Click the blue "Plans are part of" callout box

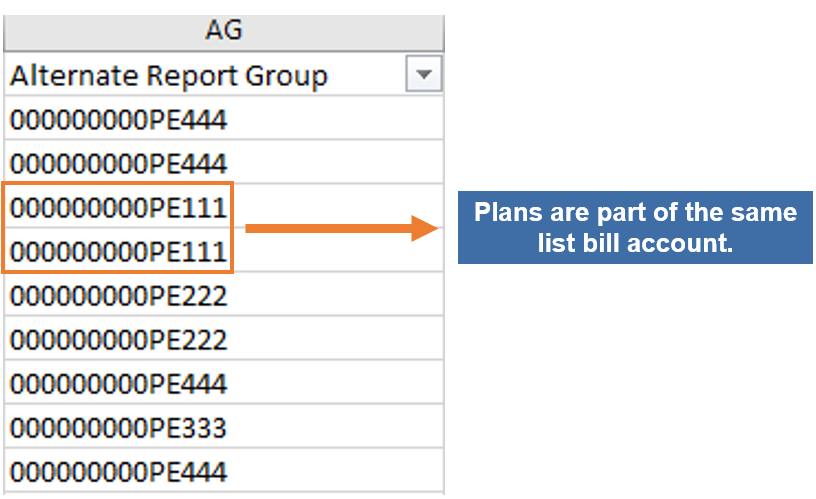635,227
